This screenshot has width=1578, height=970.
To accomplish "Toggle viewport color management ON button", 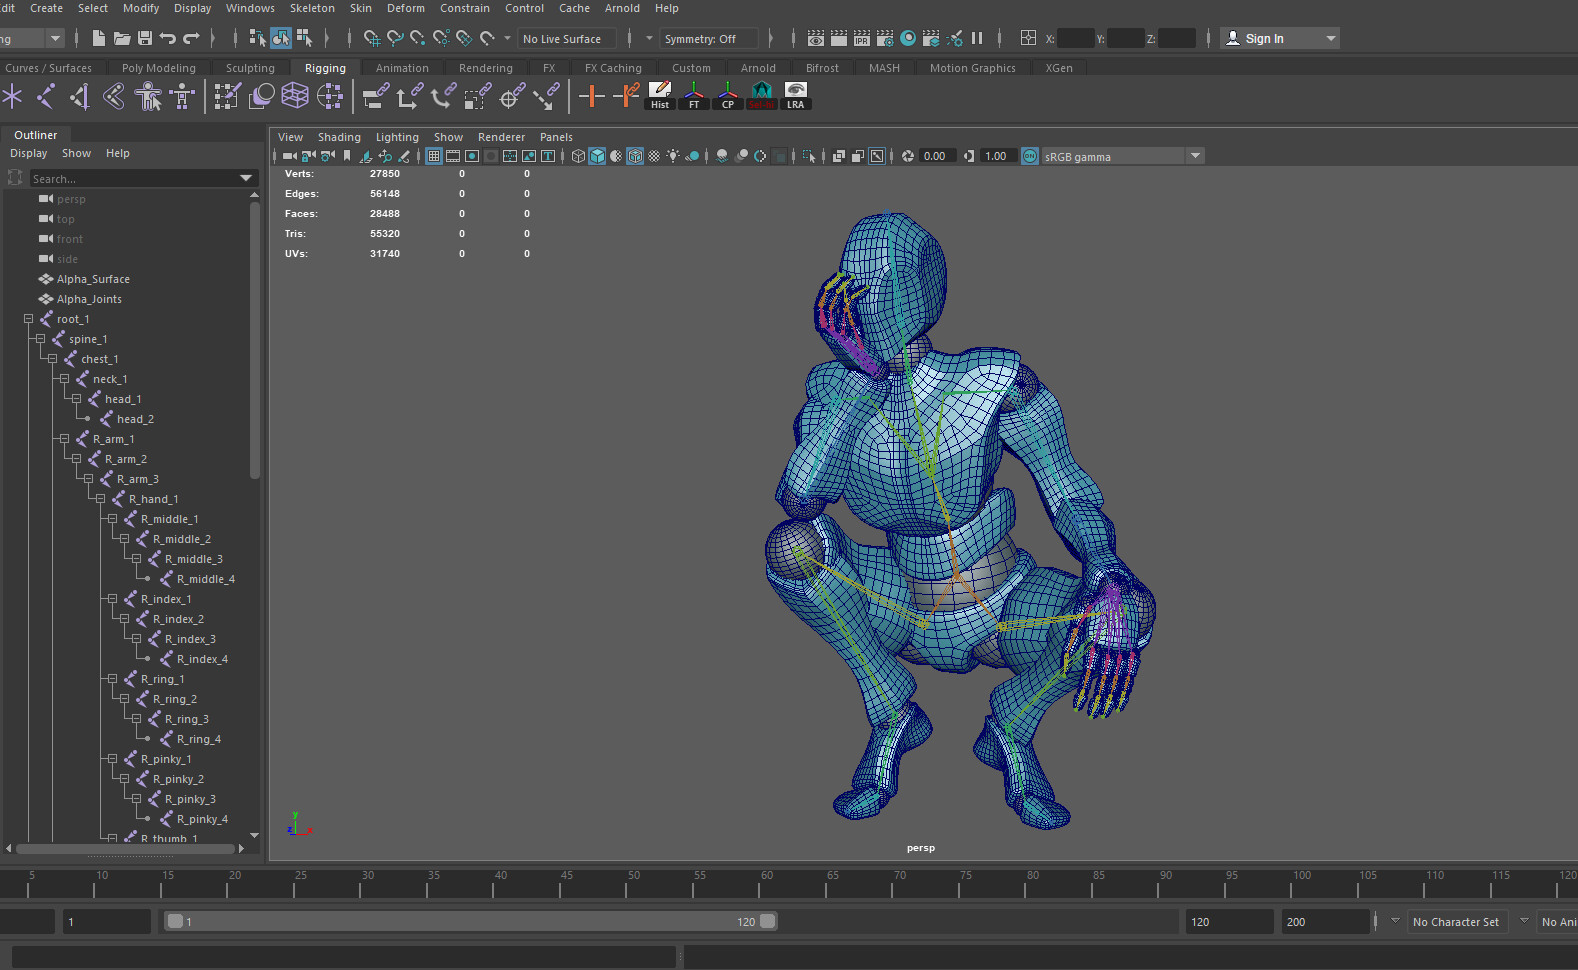I will (x=1030, y=156).
